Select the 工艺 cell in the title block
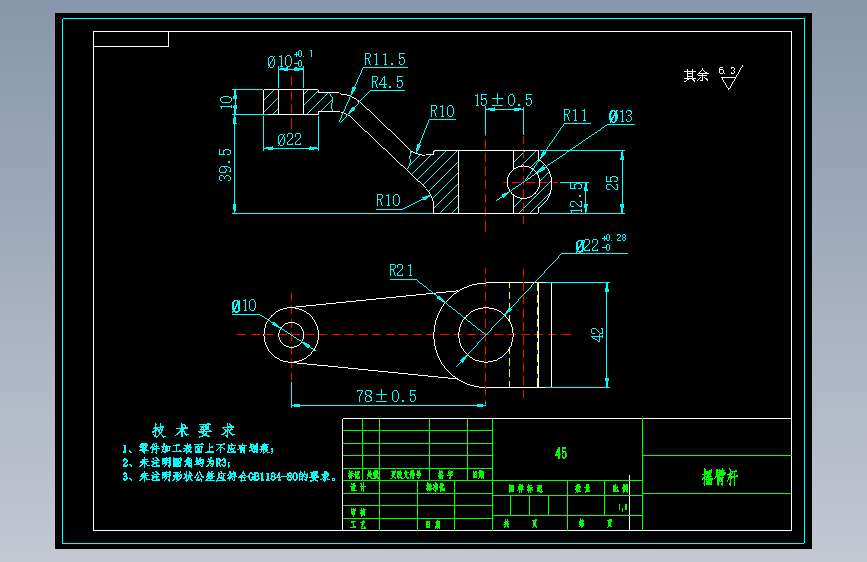Viewport: 867px width, 562px height. coord(358,524)
